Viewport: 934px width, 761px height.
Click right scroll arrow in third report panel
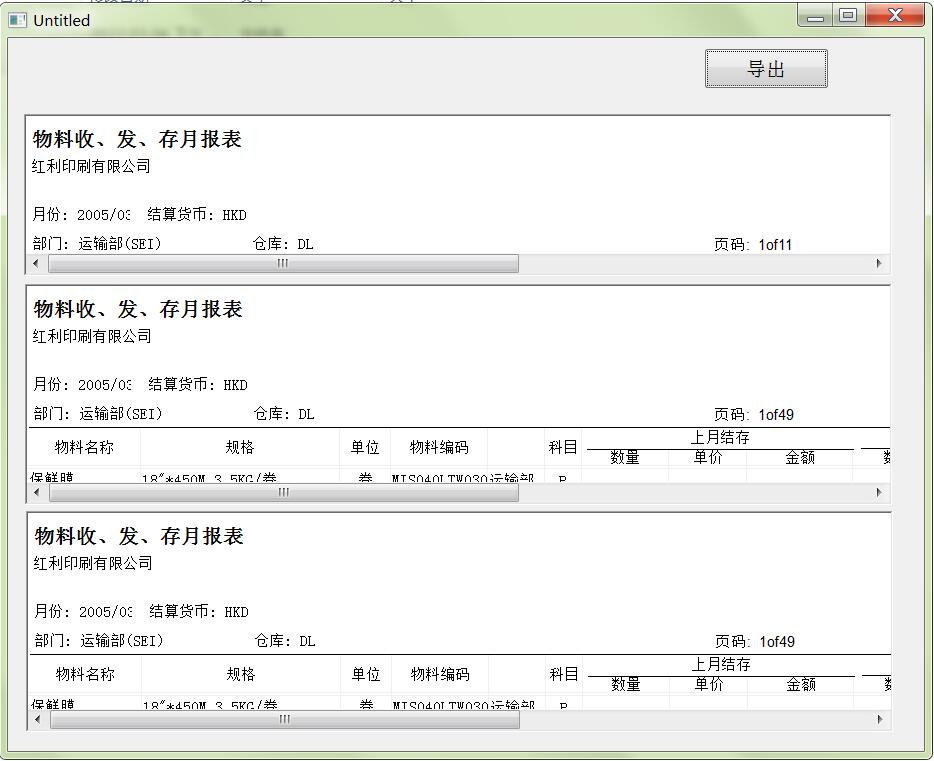pos(880,719)
